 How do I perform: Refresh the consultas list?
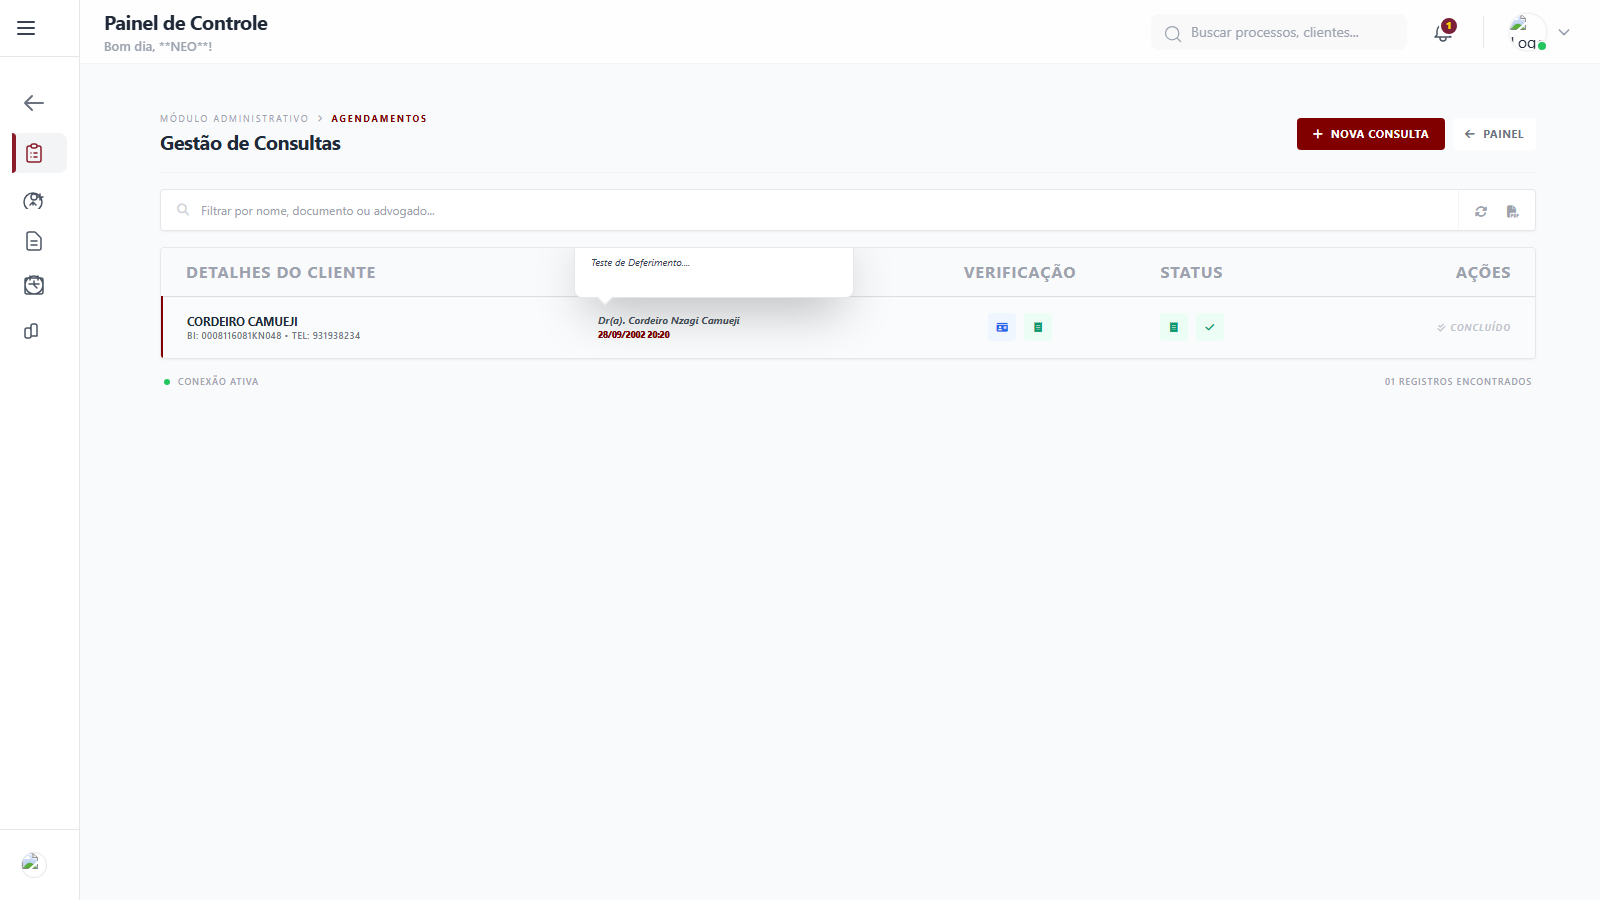1481,211
